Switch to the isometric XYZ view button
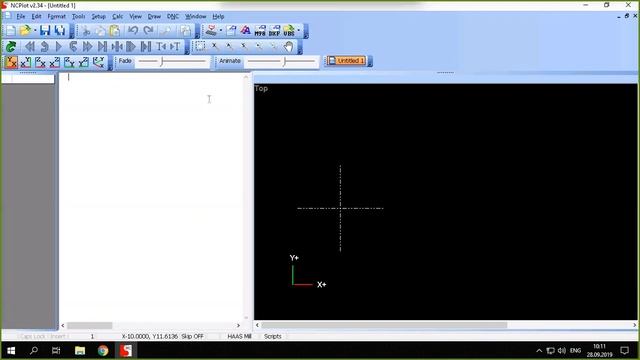 point(98,62)
